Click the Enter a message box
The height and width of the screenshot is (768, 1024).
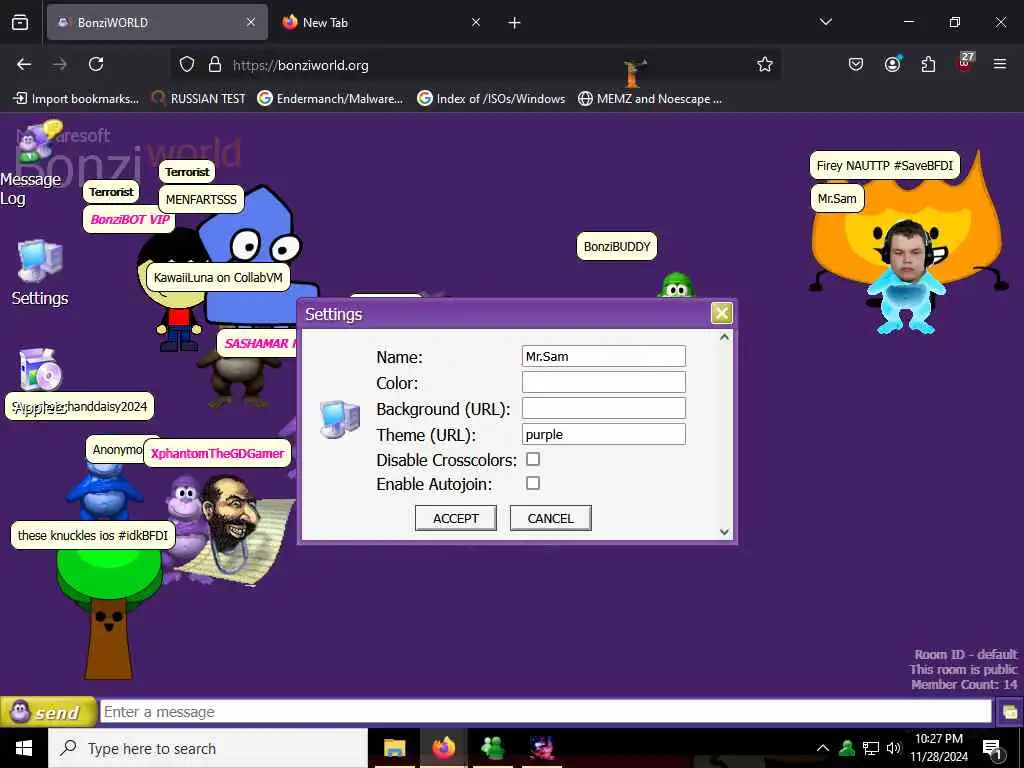pyautogui.click(x=546, y=711)
